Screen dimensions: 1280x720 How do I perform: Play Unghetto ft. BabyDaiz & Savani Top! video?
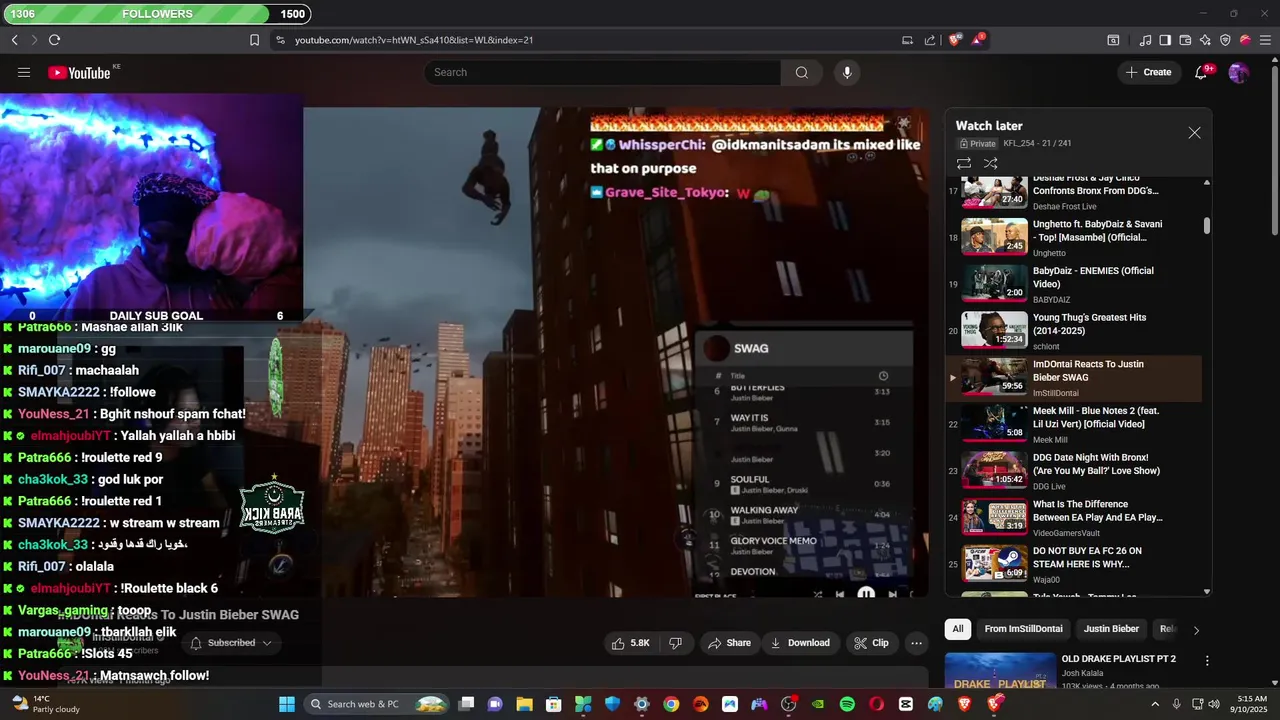[x=1075, y=237]
